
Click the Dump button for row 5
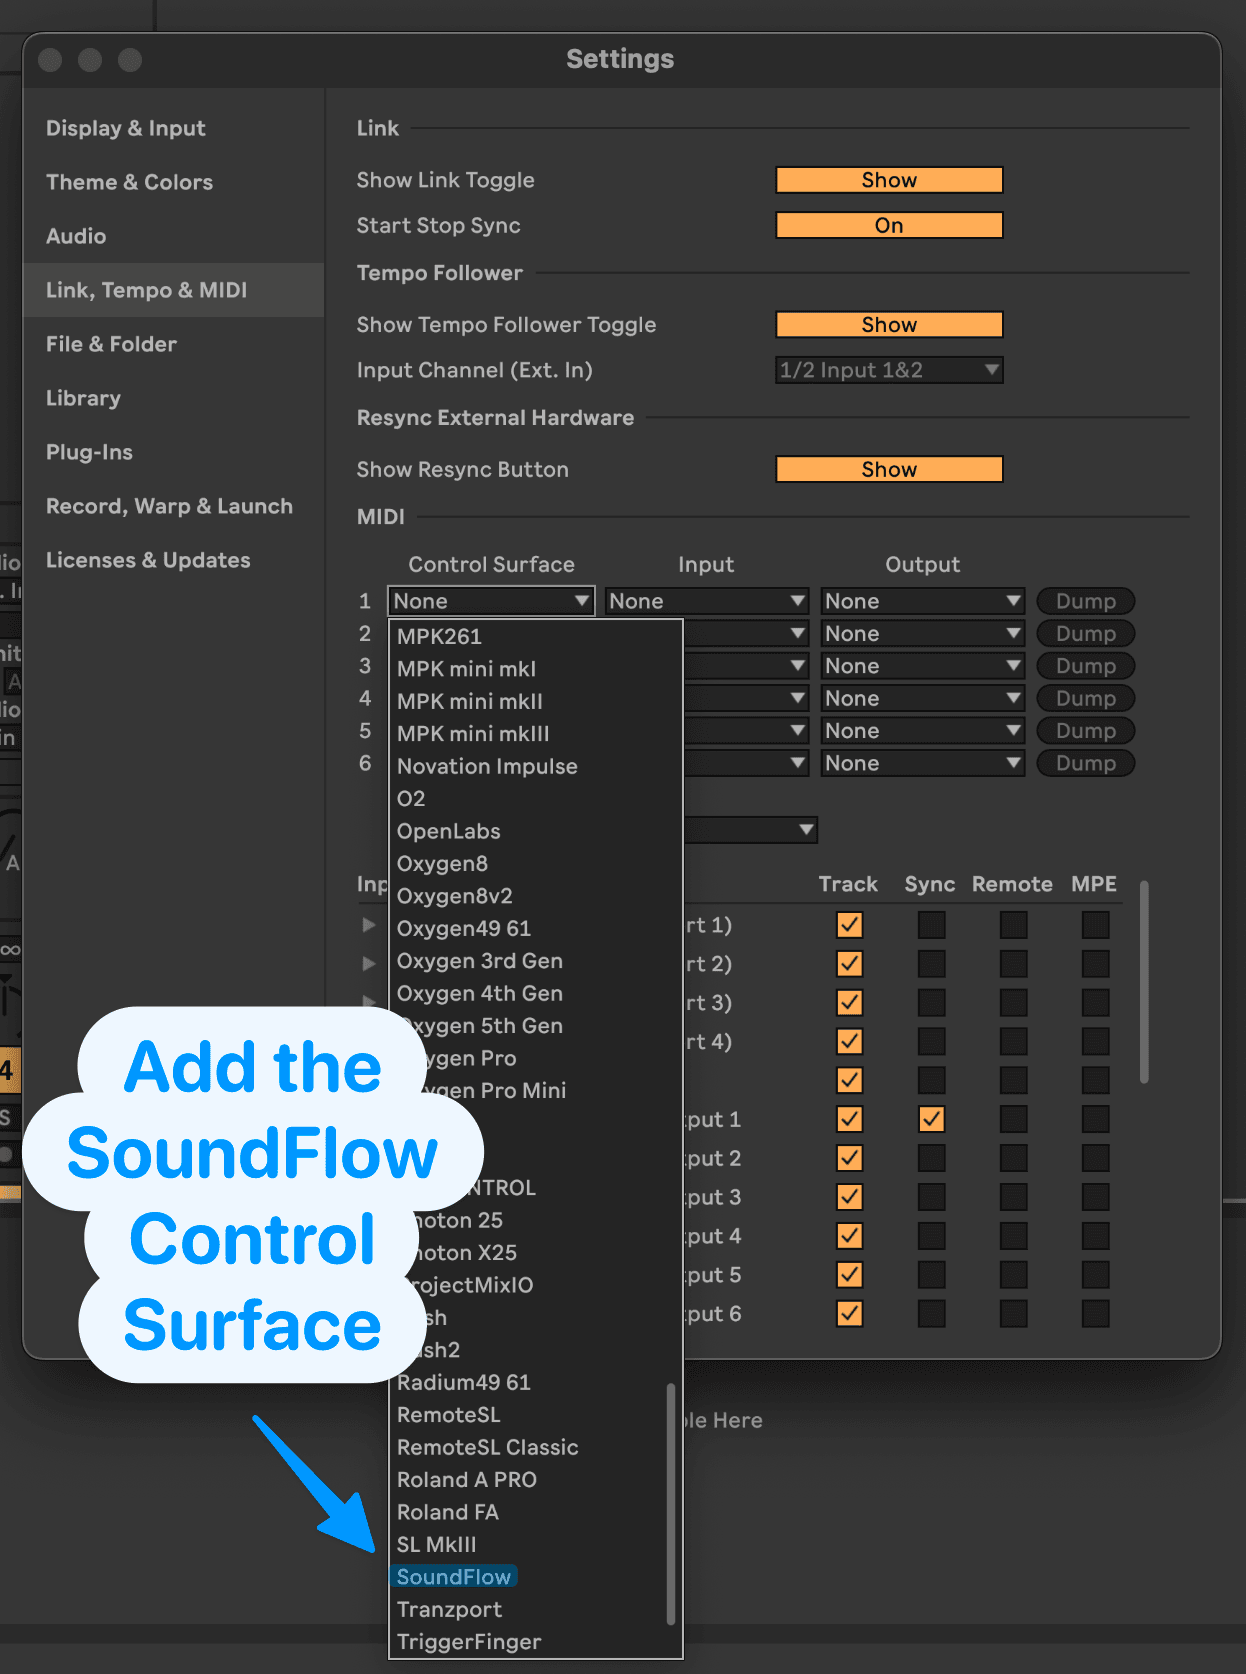pyautogui.click(x=1086, y=731)
